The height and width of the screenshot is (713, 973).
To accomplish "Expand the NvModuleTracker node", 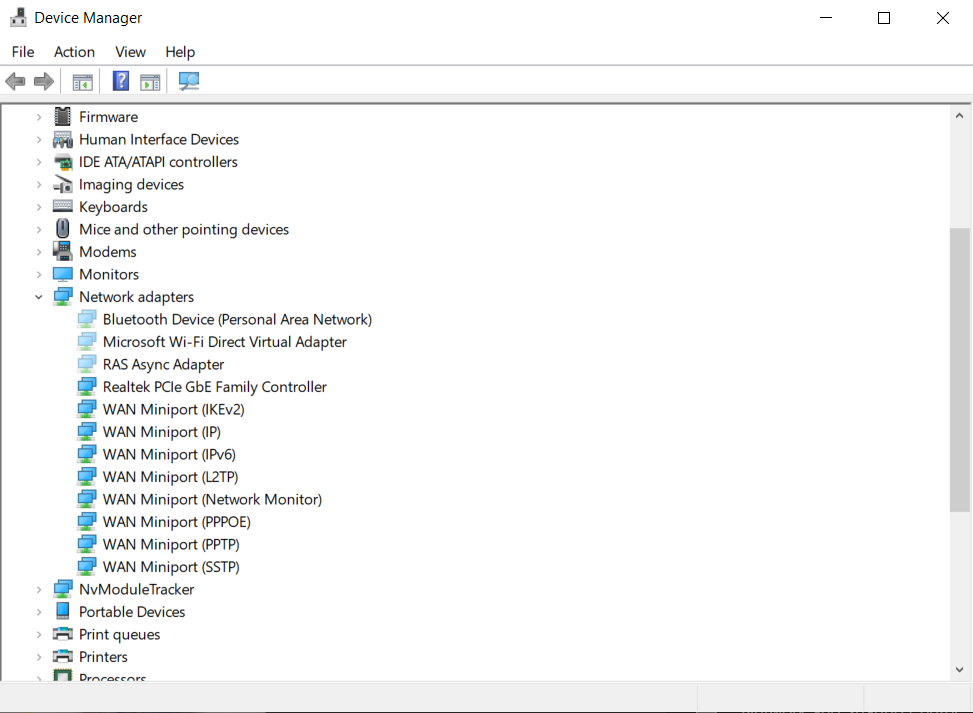I will click(39, 589).
